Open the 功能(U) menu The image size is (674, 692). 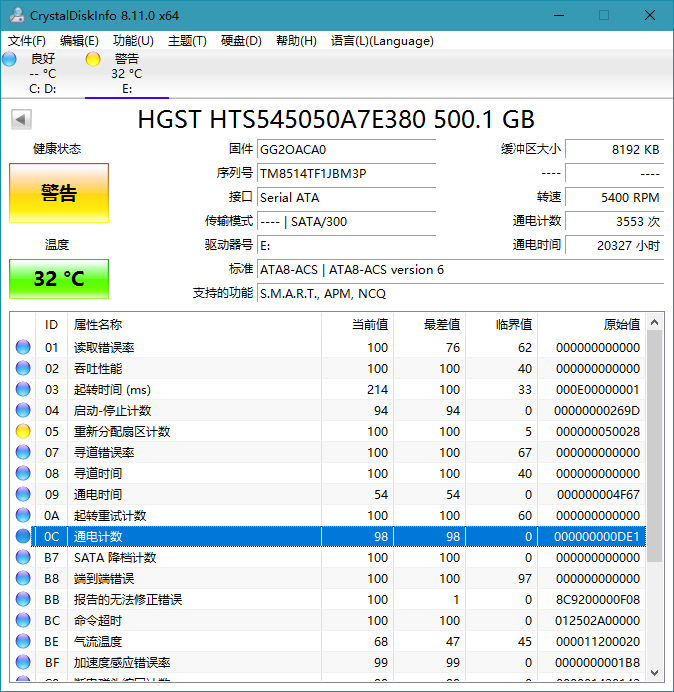click(x=133, y=41)
